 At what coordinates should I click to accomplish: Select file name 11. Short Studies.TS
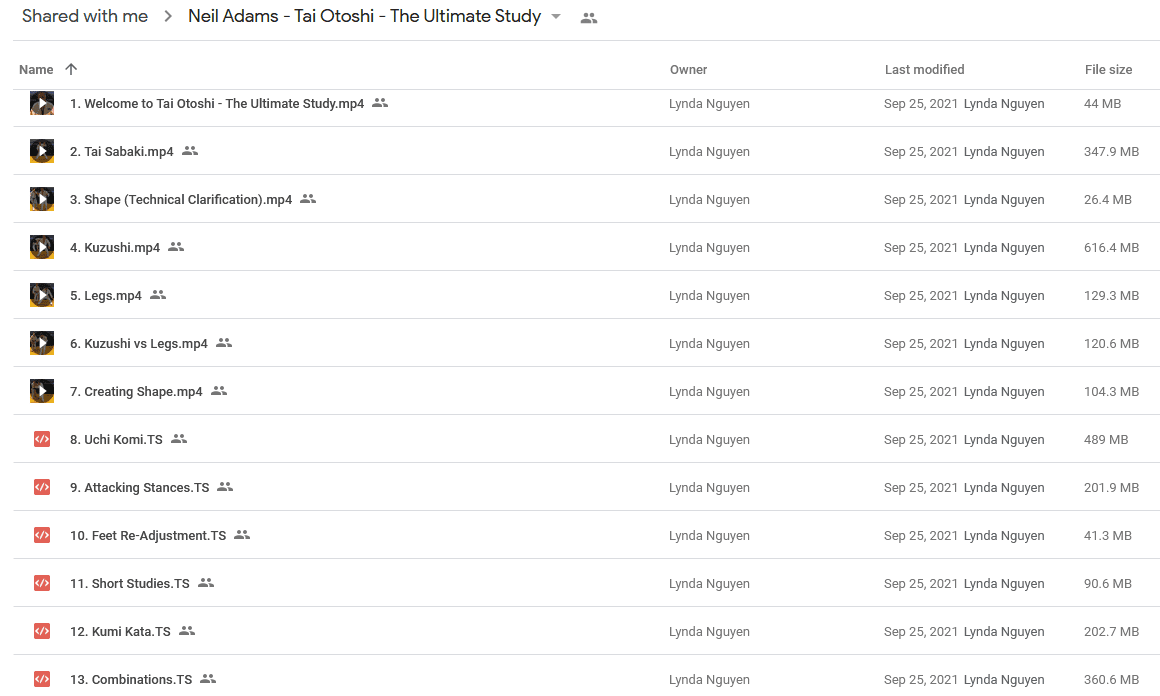click(x=129, y=584)
